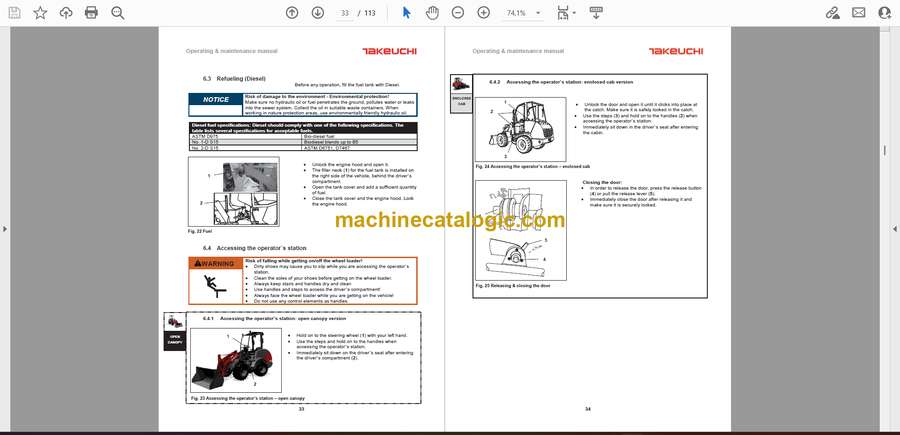The image size is (900, 435).
Task: Open the find text search tool
Action: tap(118, 13)
